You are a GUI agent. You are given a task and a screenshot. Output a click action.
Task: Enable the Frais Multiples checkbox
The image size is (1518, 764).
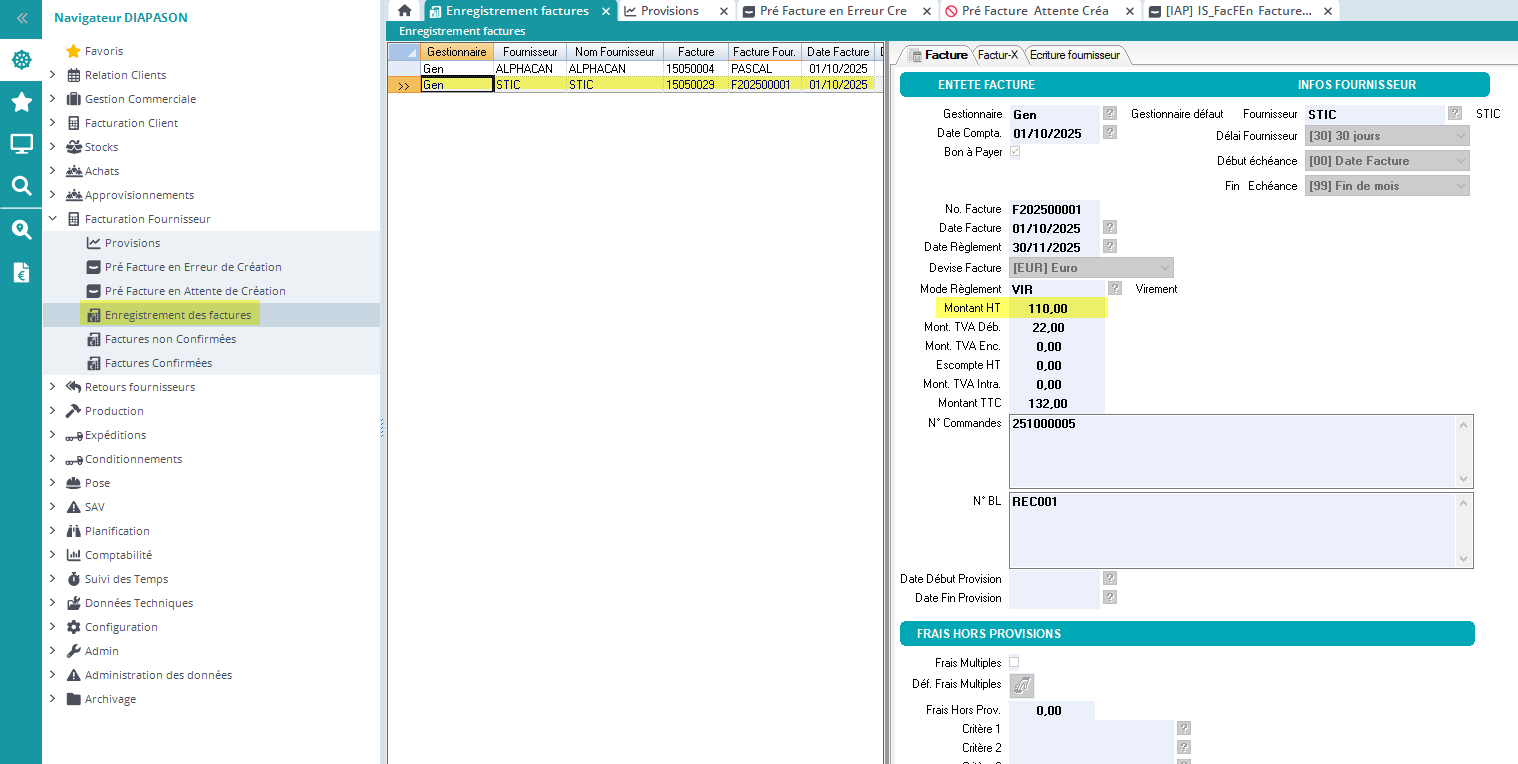pos(1014,662)
